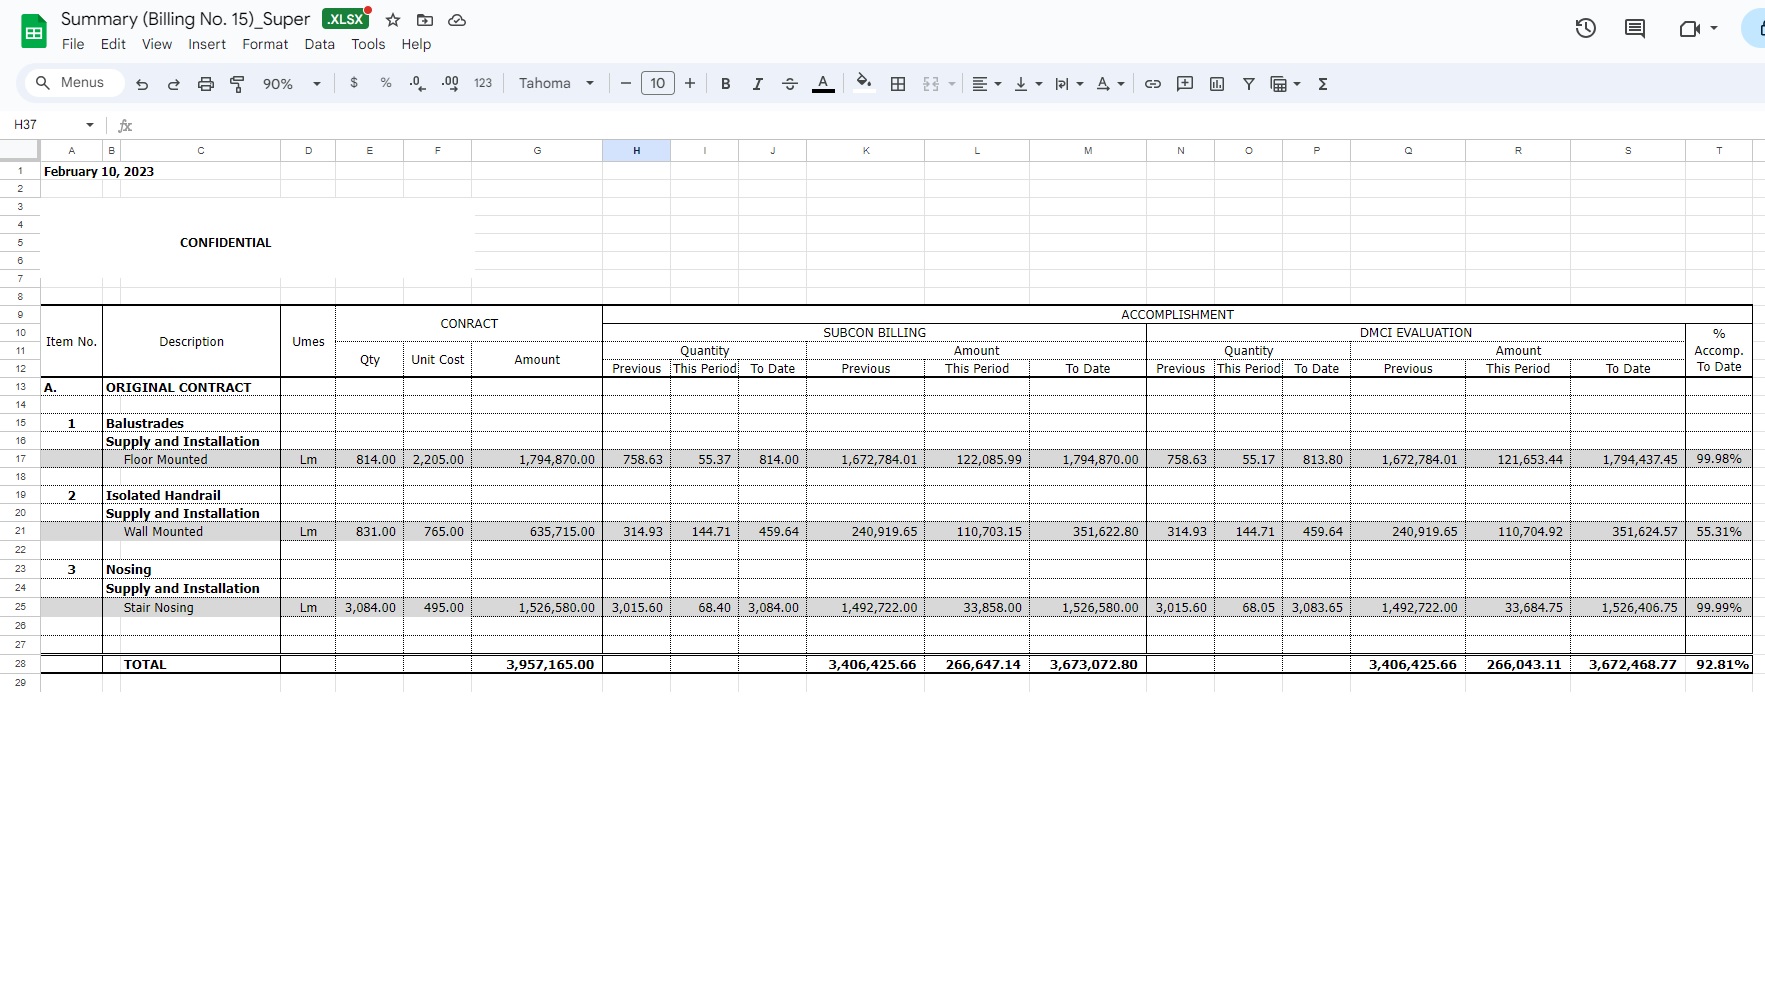Click the Redo arrow icon

[174, 84]
